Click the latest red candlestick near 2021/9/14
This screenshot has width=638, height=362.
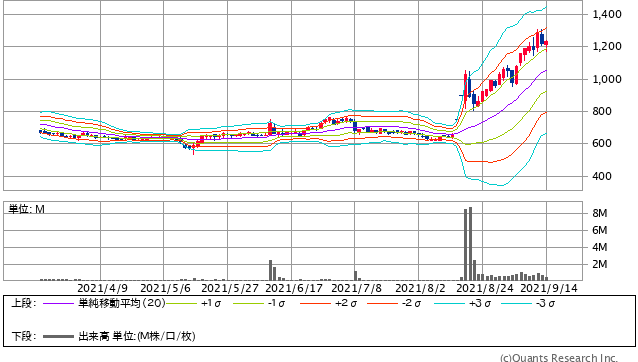pyautogui.click(x=546, y=44)
